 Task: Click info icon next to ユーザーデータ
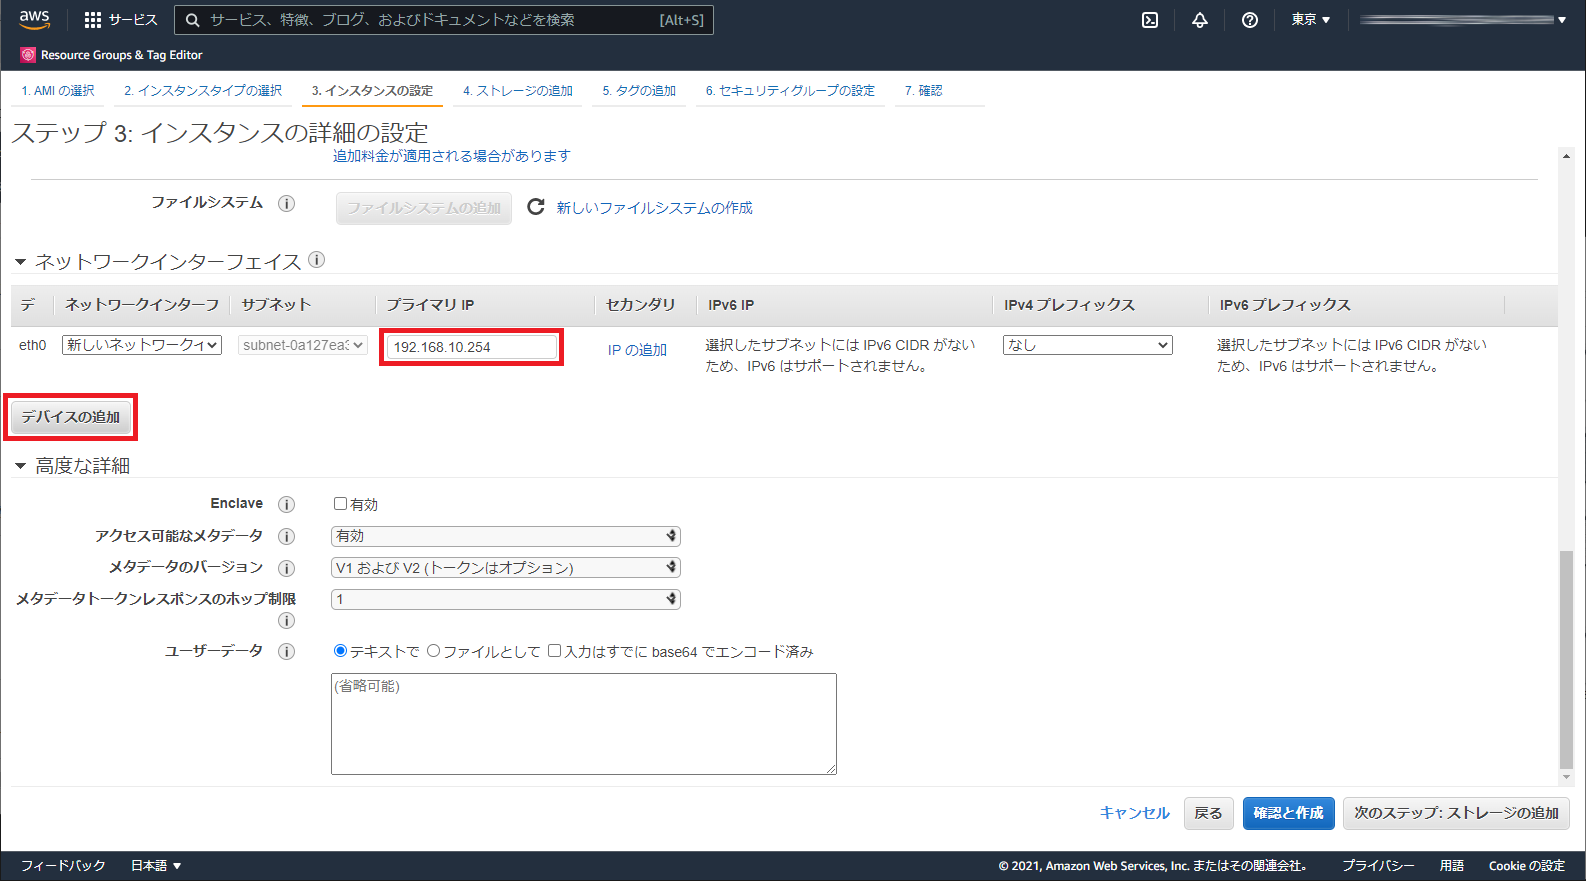tap(286, 652)
